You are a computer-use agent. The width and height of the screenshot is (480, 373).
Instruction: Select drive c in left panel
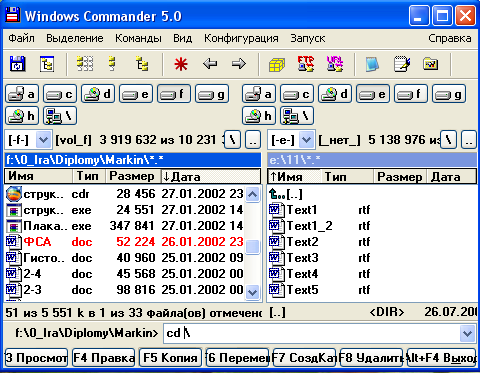[60, 94]
